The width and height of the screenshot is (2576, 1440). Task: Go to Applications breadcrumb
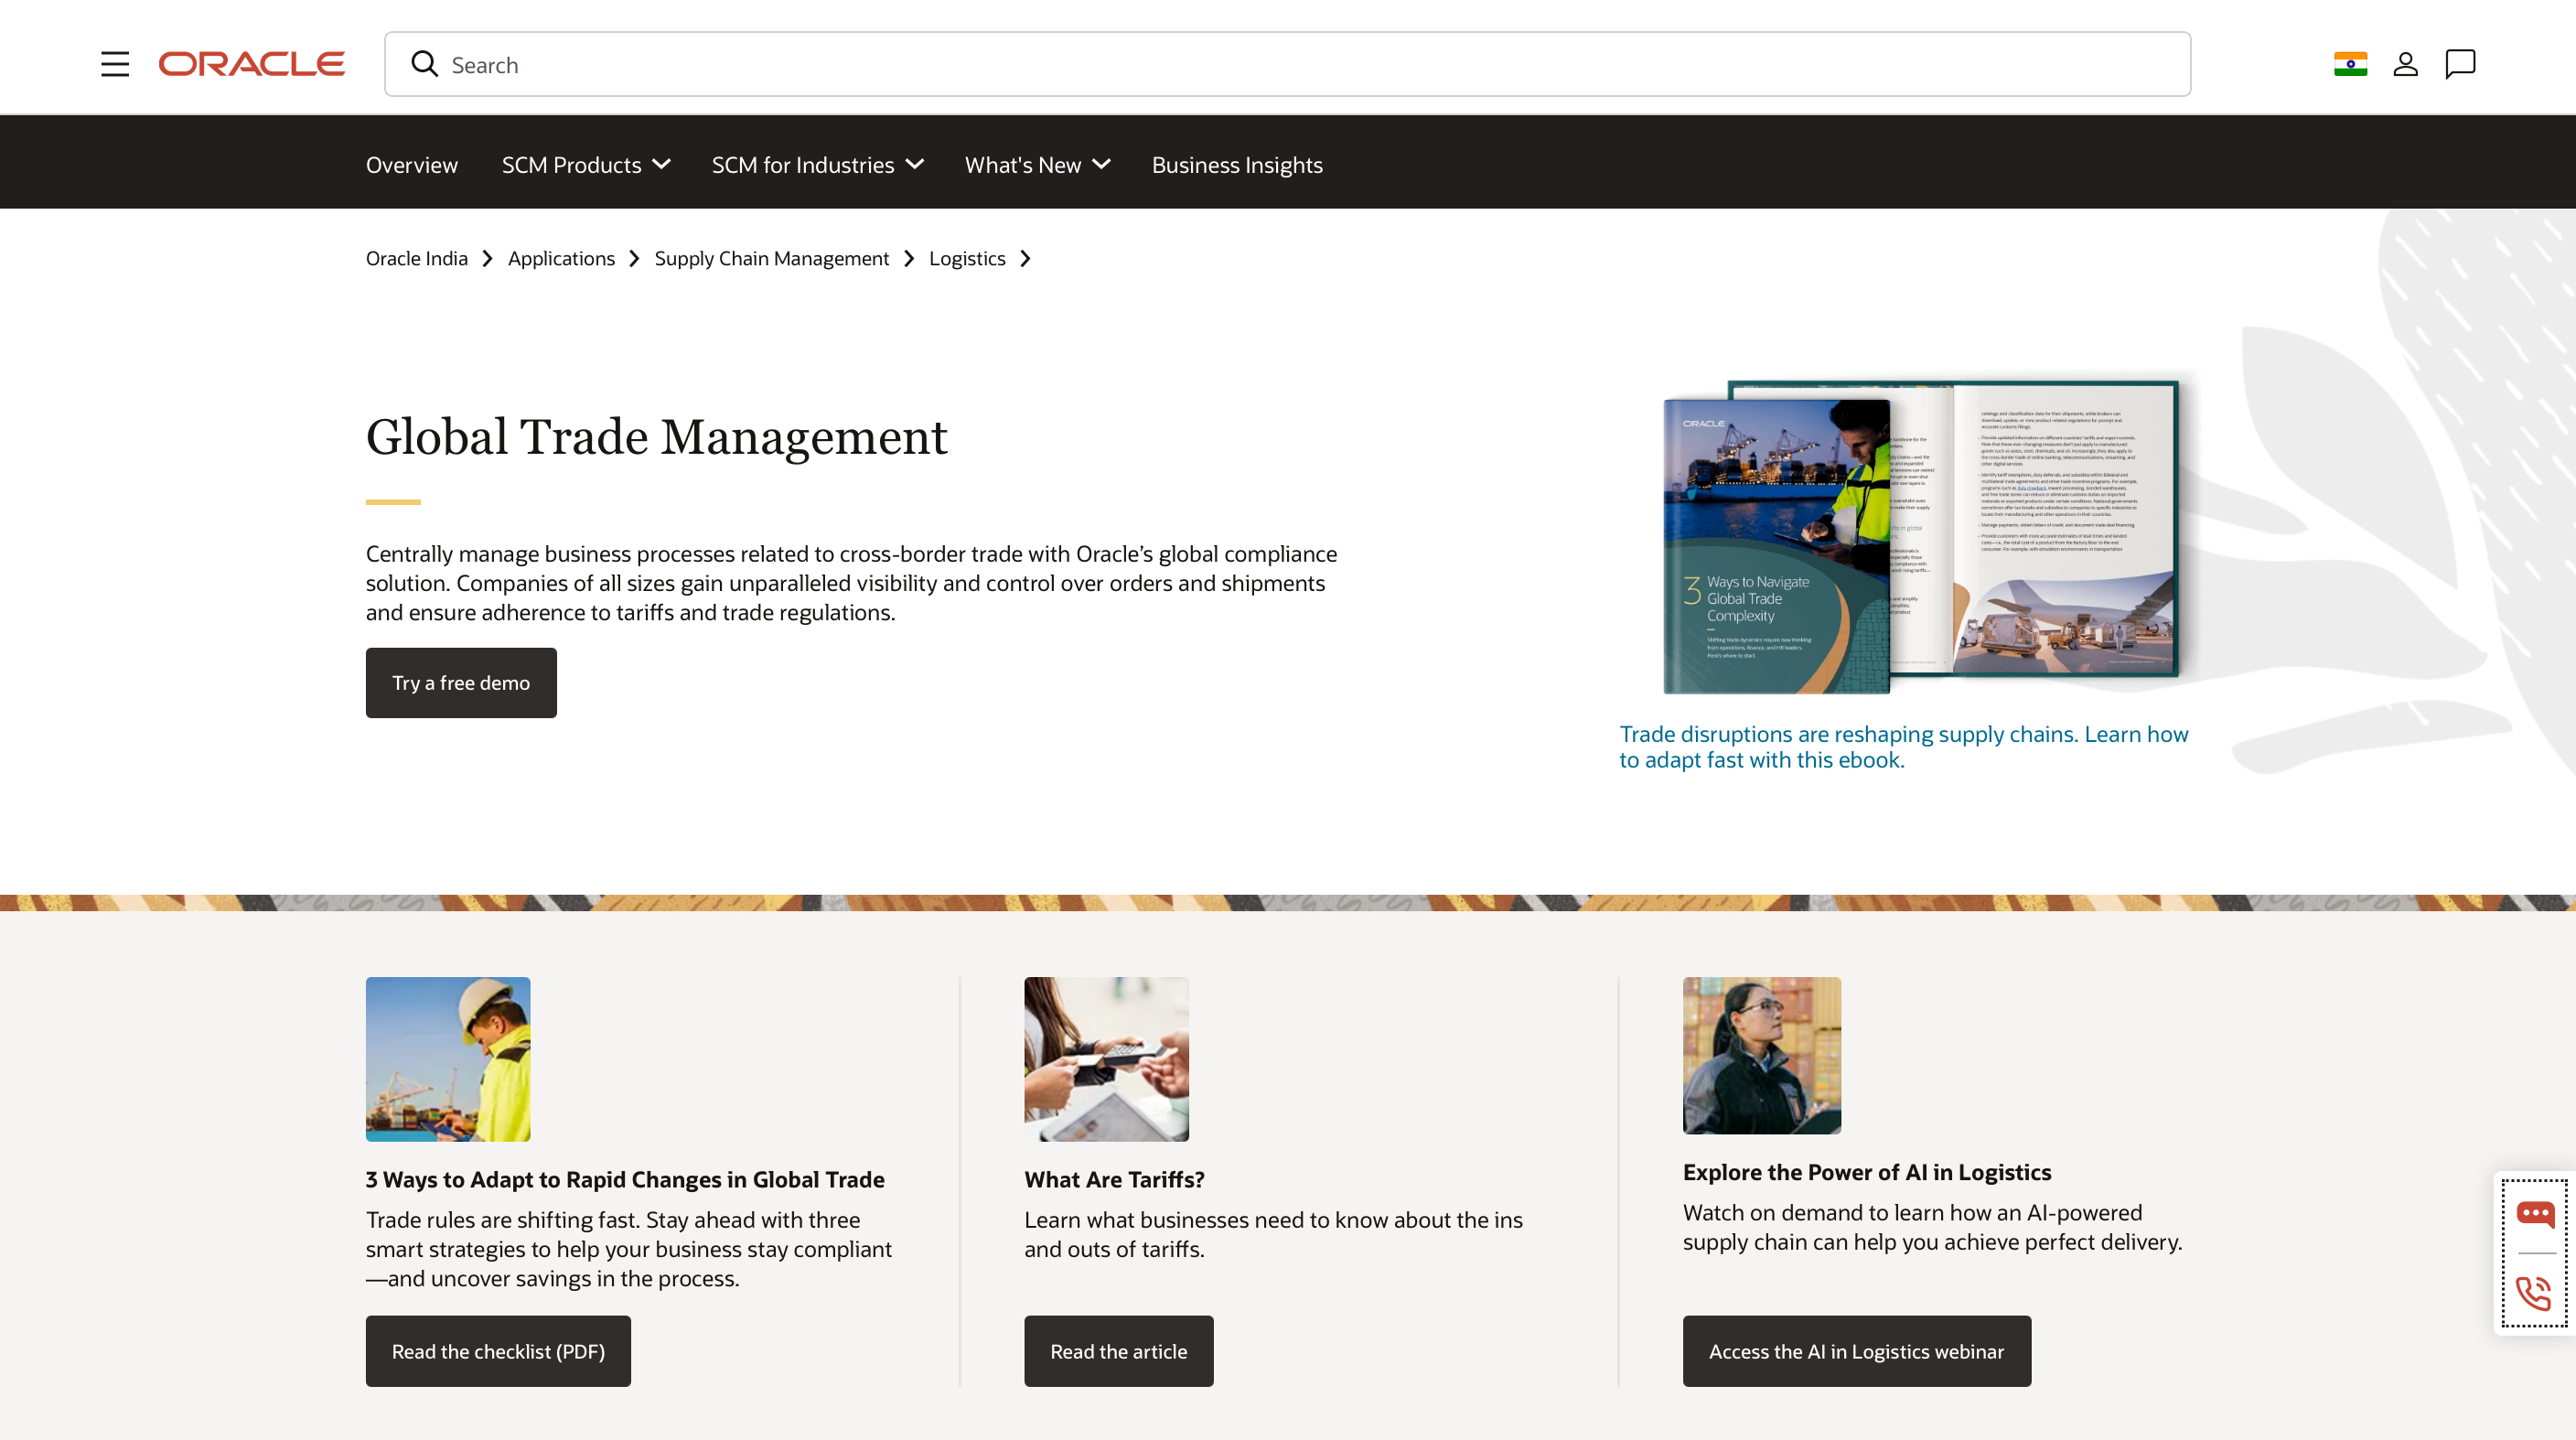tap(561, 258)
